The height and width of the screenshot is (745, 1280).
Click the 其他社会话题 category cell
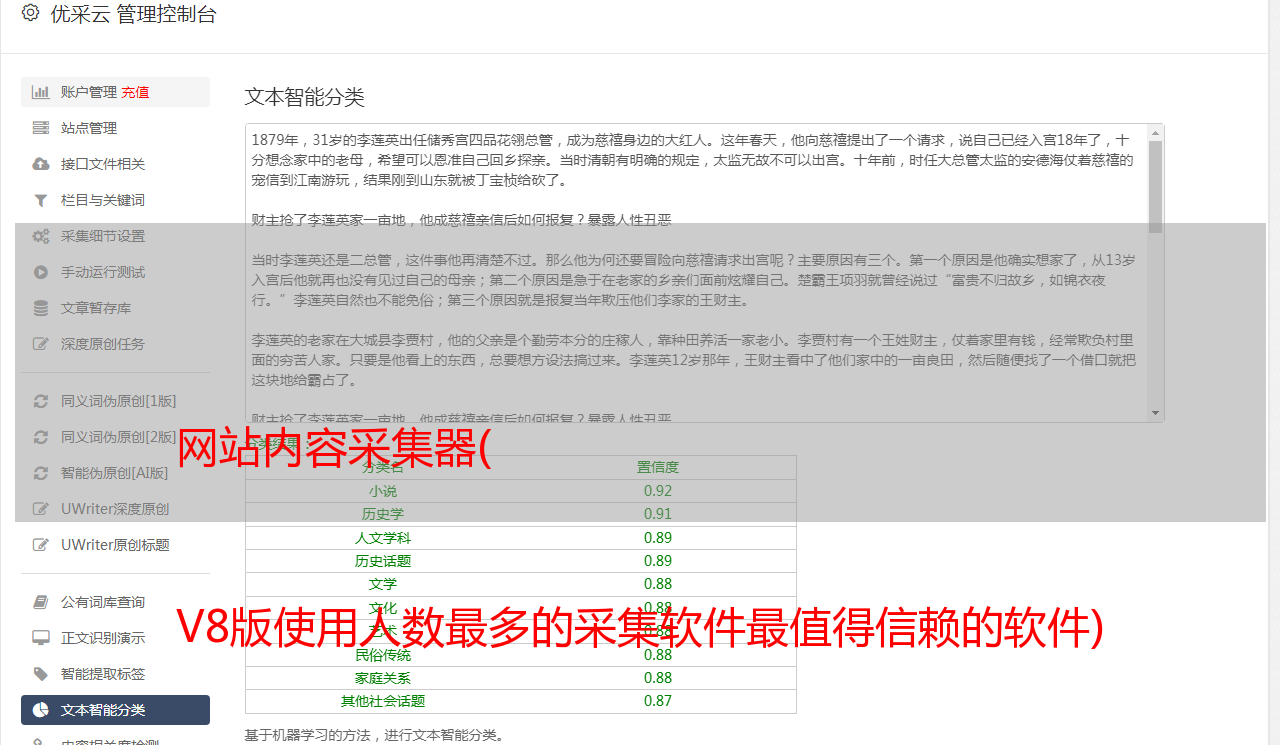click(383, 701)
